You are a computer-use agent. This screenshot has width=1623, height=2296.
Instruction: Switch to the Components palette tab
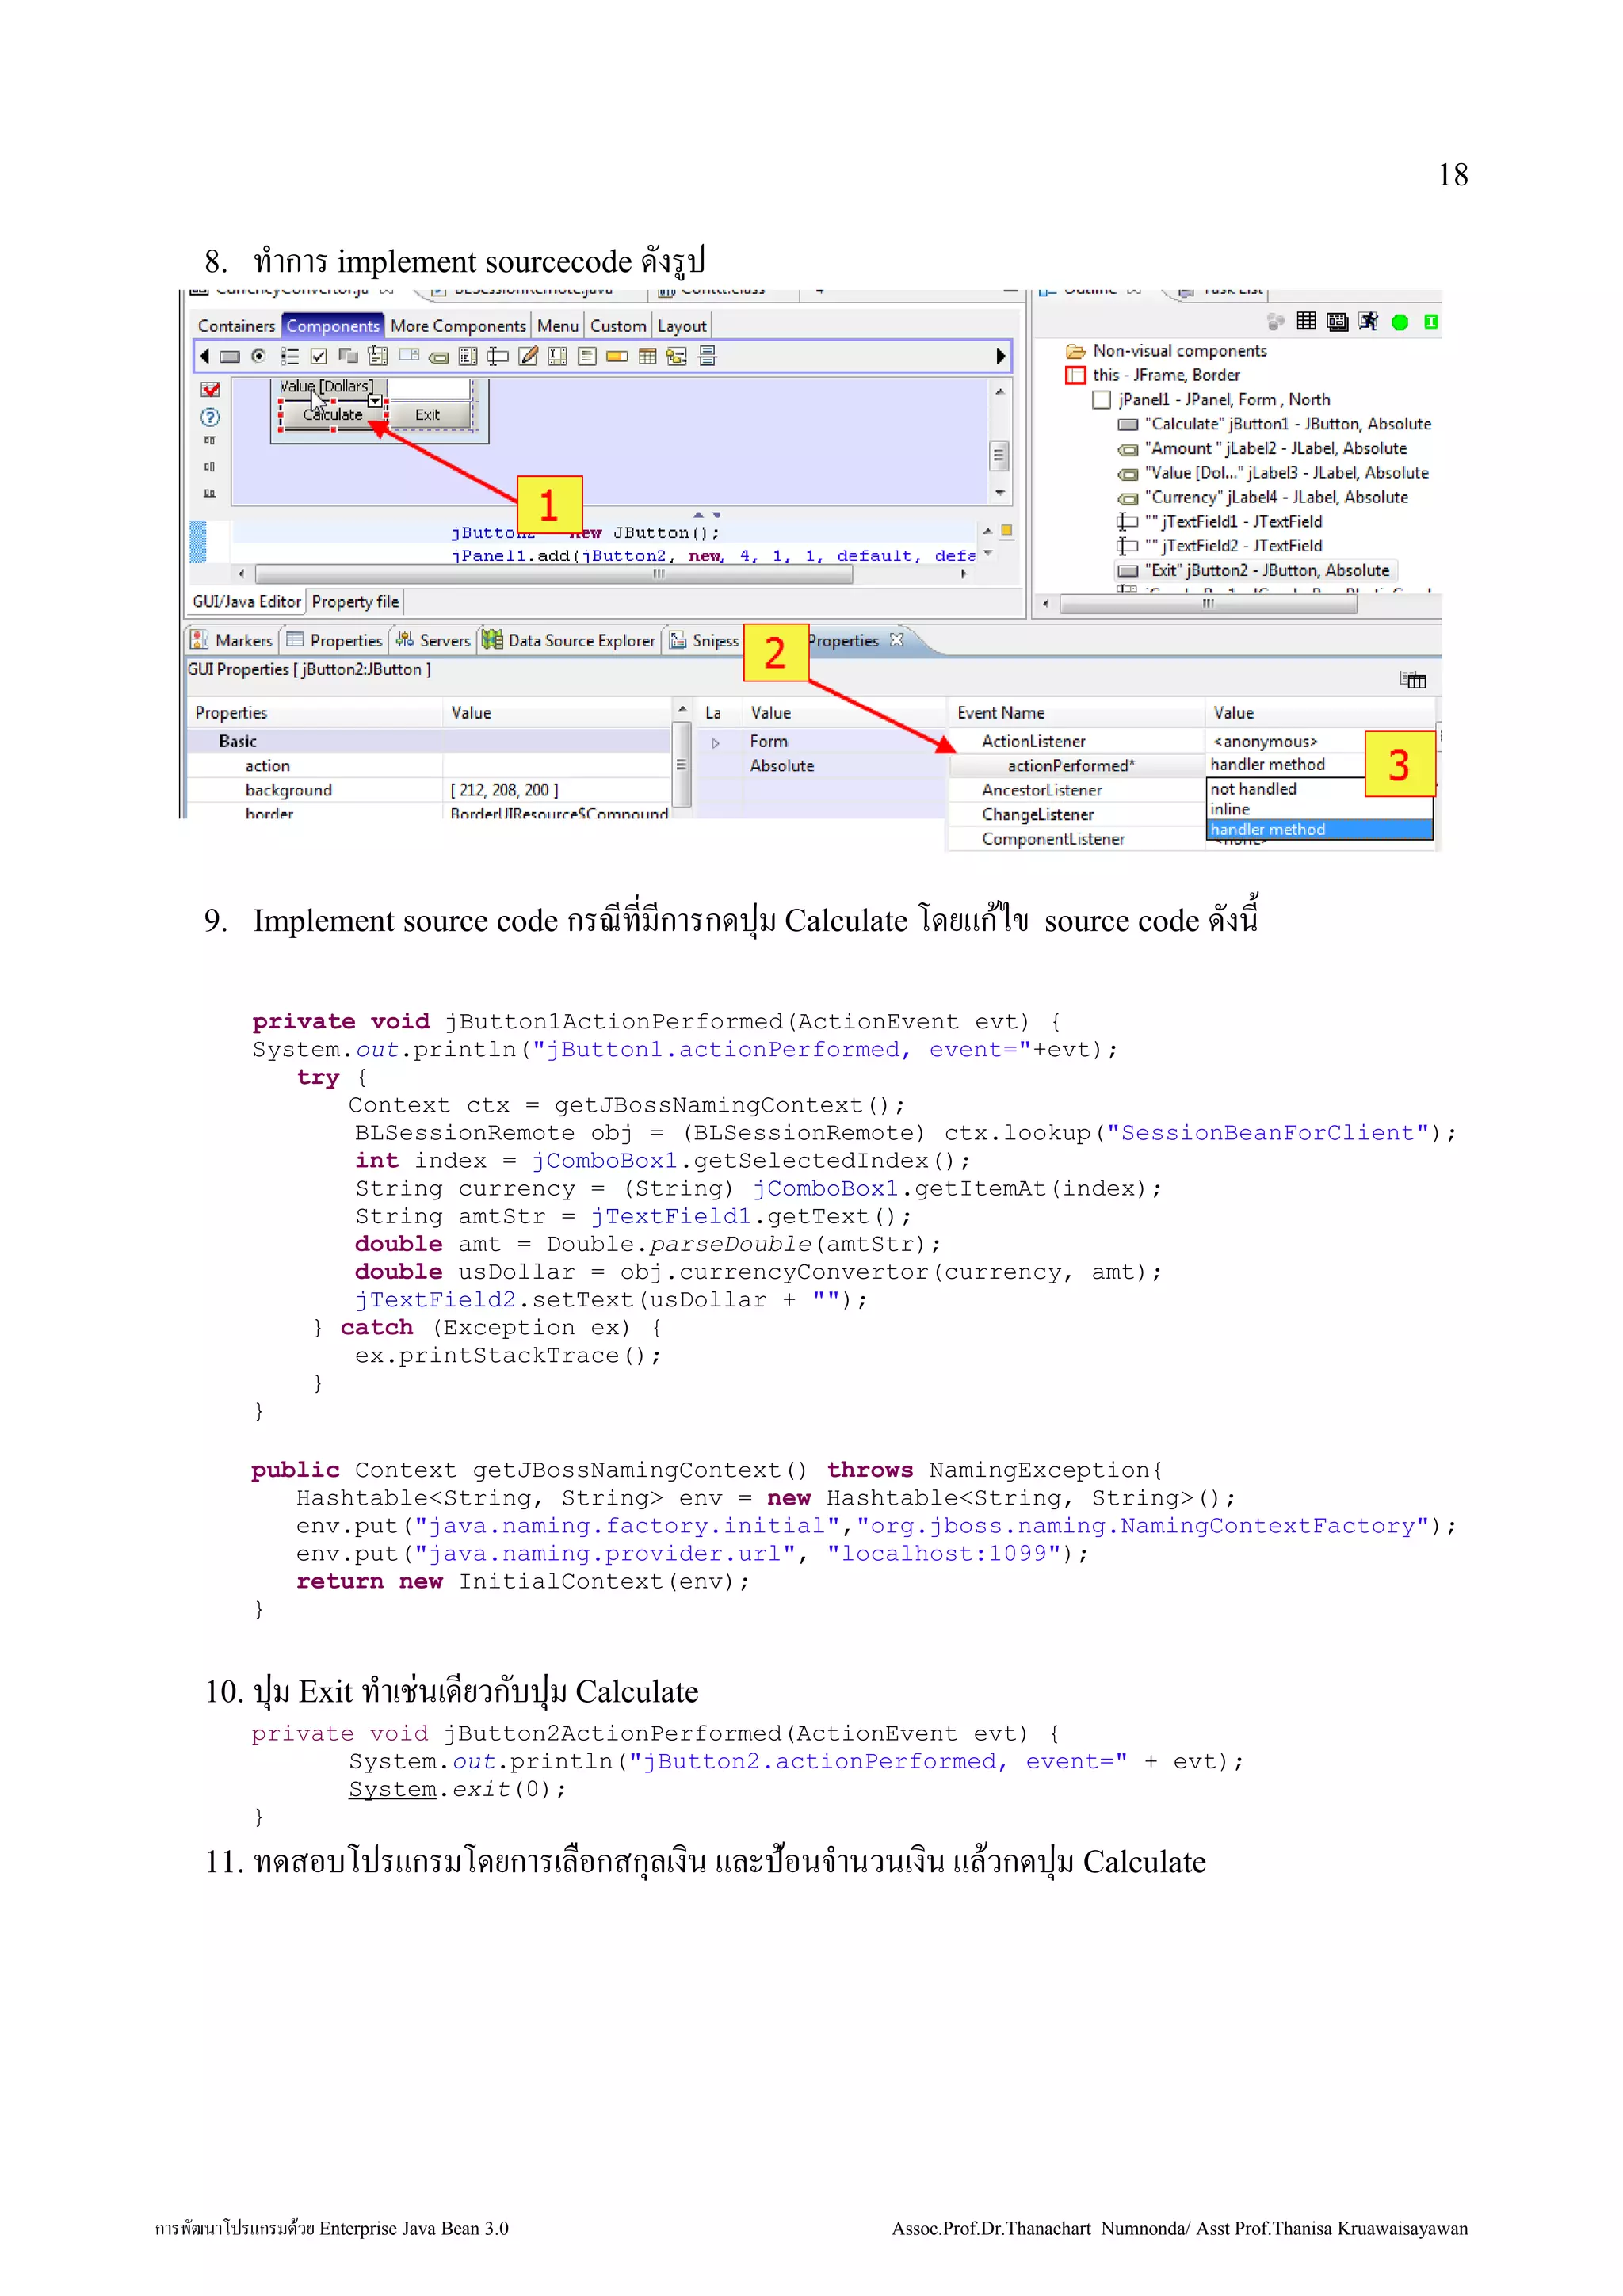pos(332,326)
